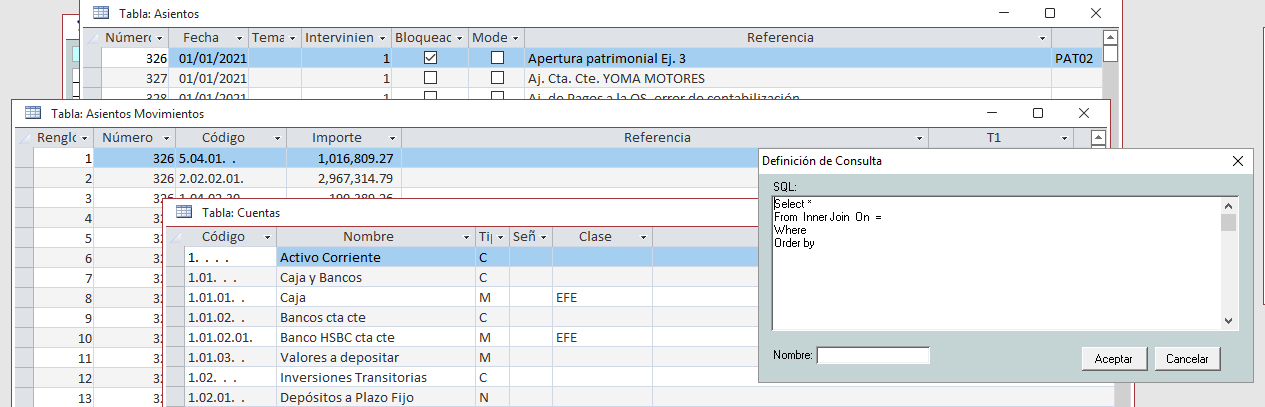Open Importe column dropdown arrow
Viewport: 1265px width, 407px height.
[392, 138]
